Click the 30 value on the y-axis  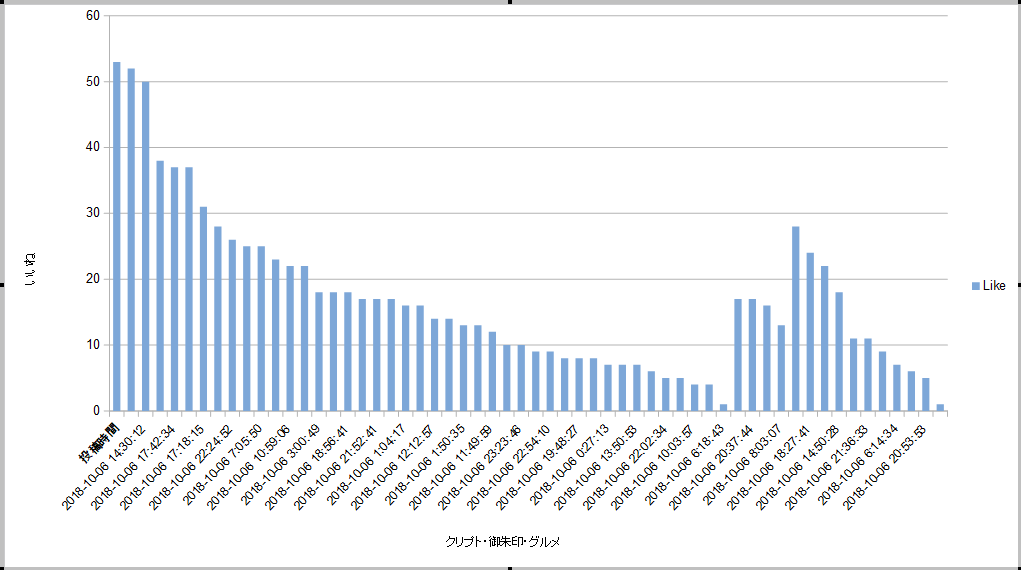[93, 213]
